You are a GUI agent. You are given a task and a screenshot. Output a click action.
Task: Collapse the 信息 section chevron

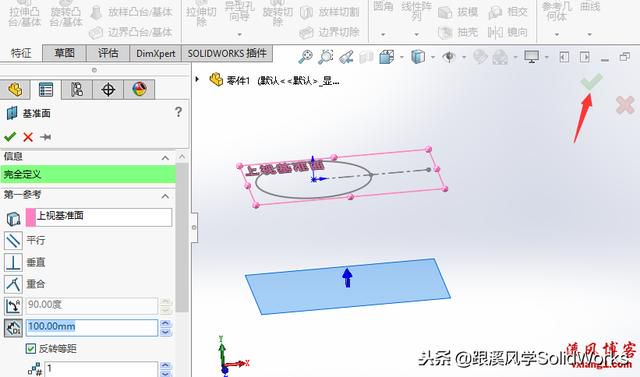[x=165, y=157]
